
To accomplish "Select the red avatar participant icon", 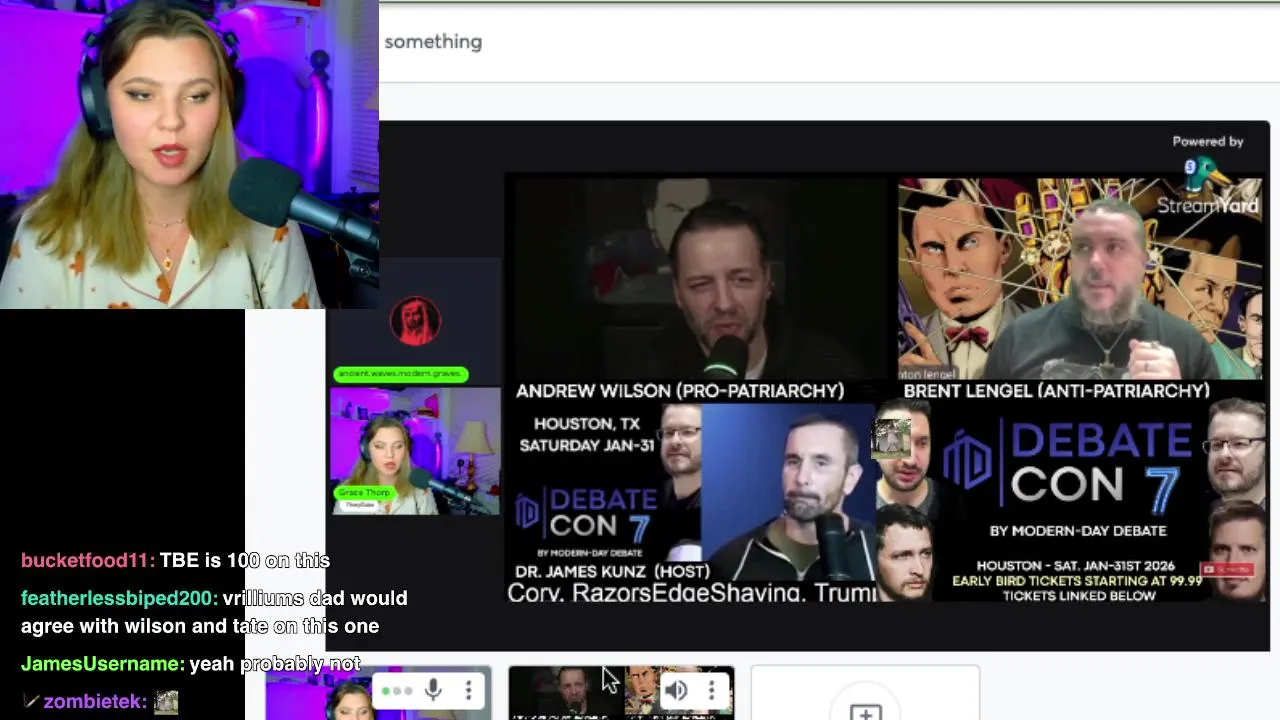I will pyautogui.click(x=415, y=321).
